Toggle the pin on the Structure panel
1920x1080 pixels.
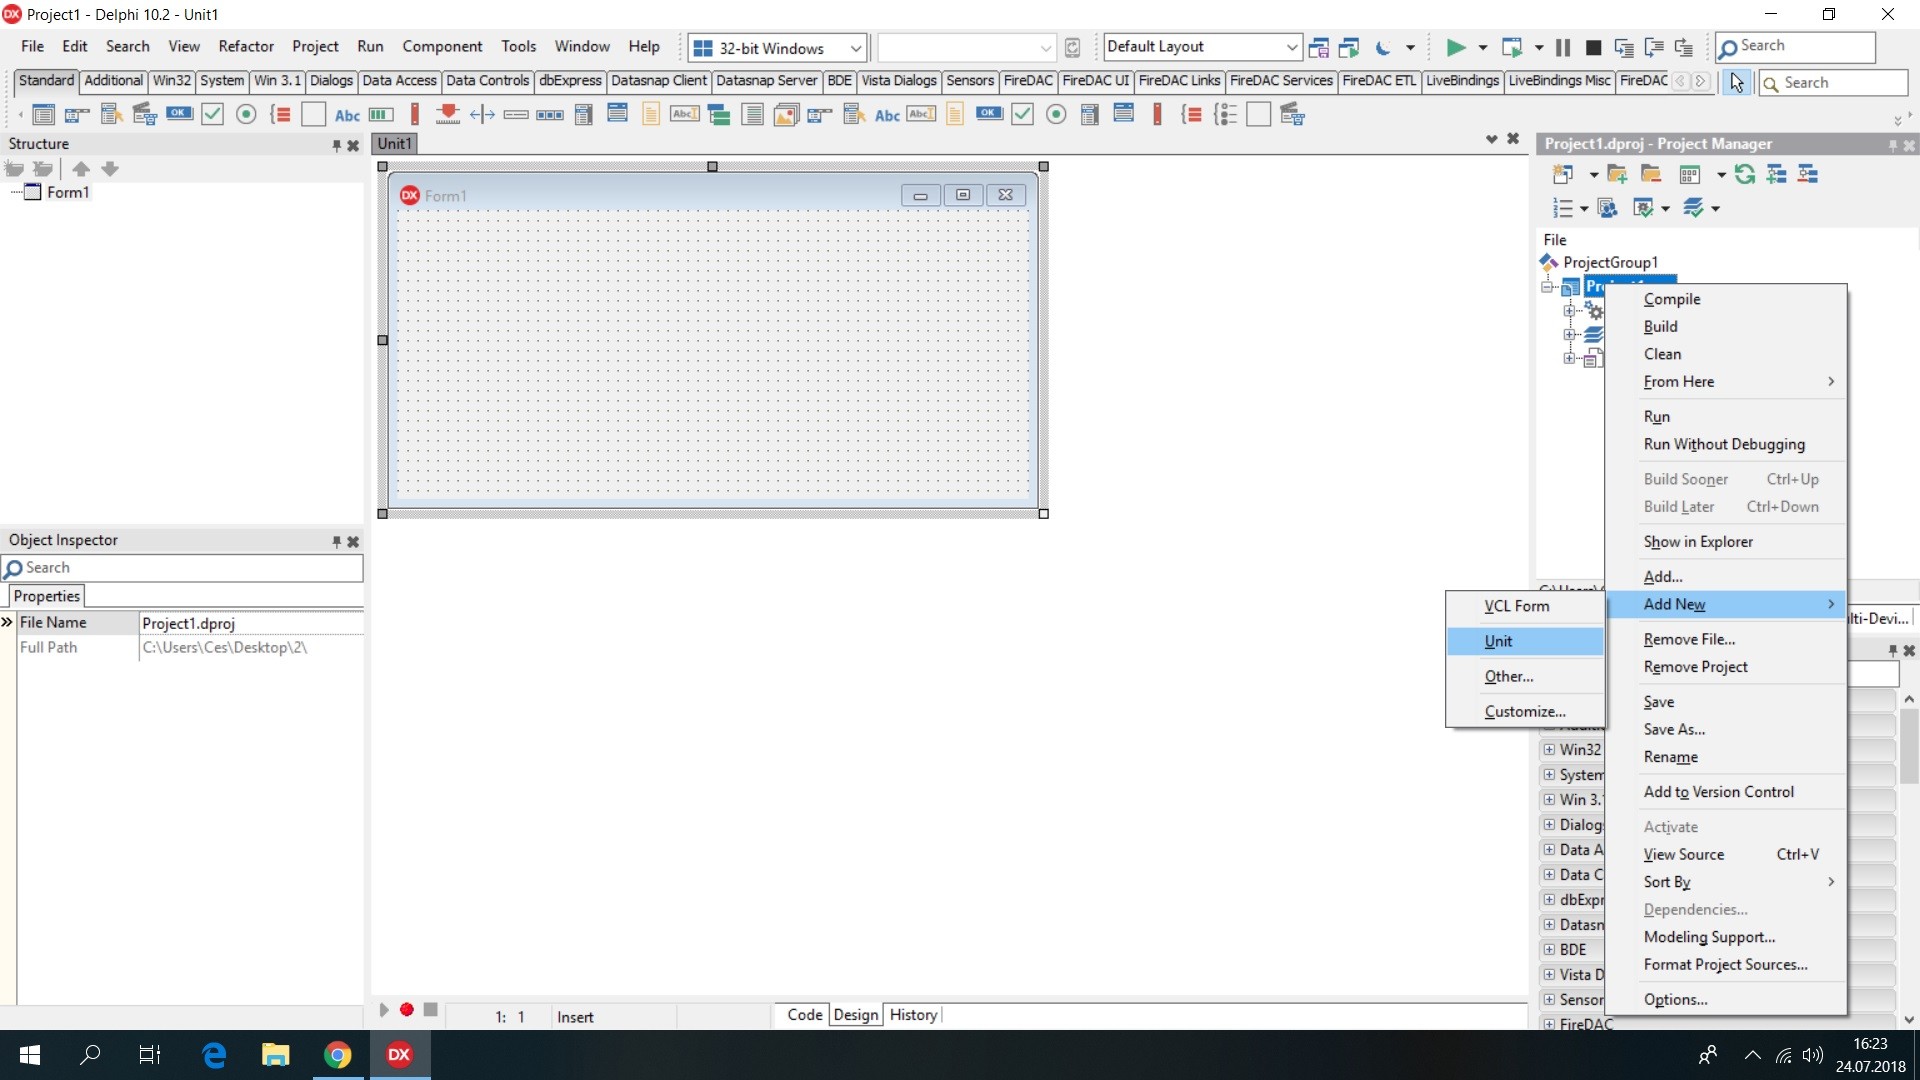[336, 146]
